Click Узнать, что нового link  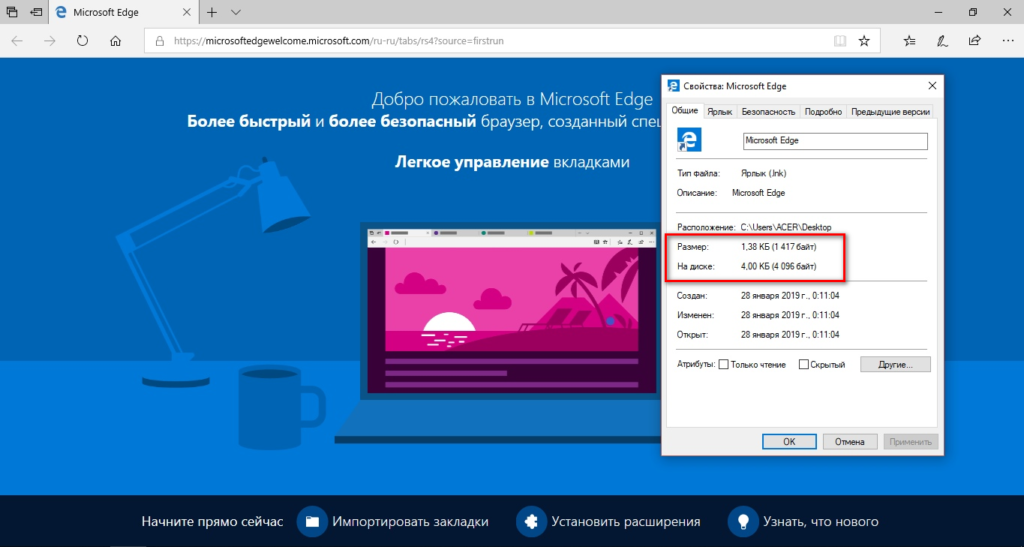[x=821, y=522]
